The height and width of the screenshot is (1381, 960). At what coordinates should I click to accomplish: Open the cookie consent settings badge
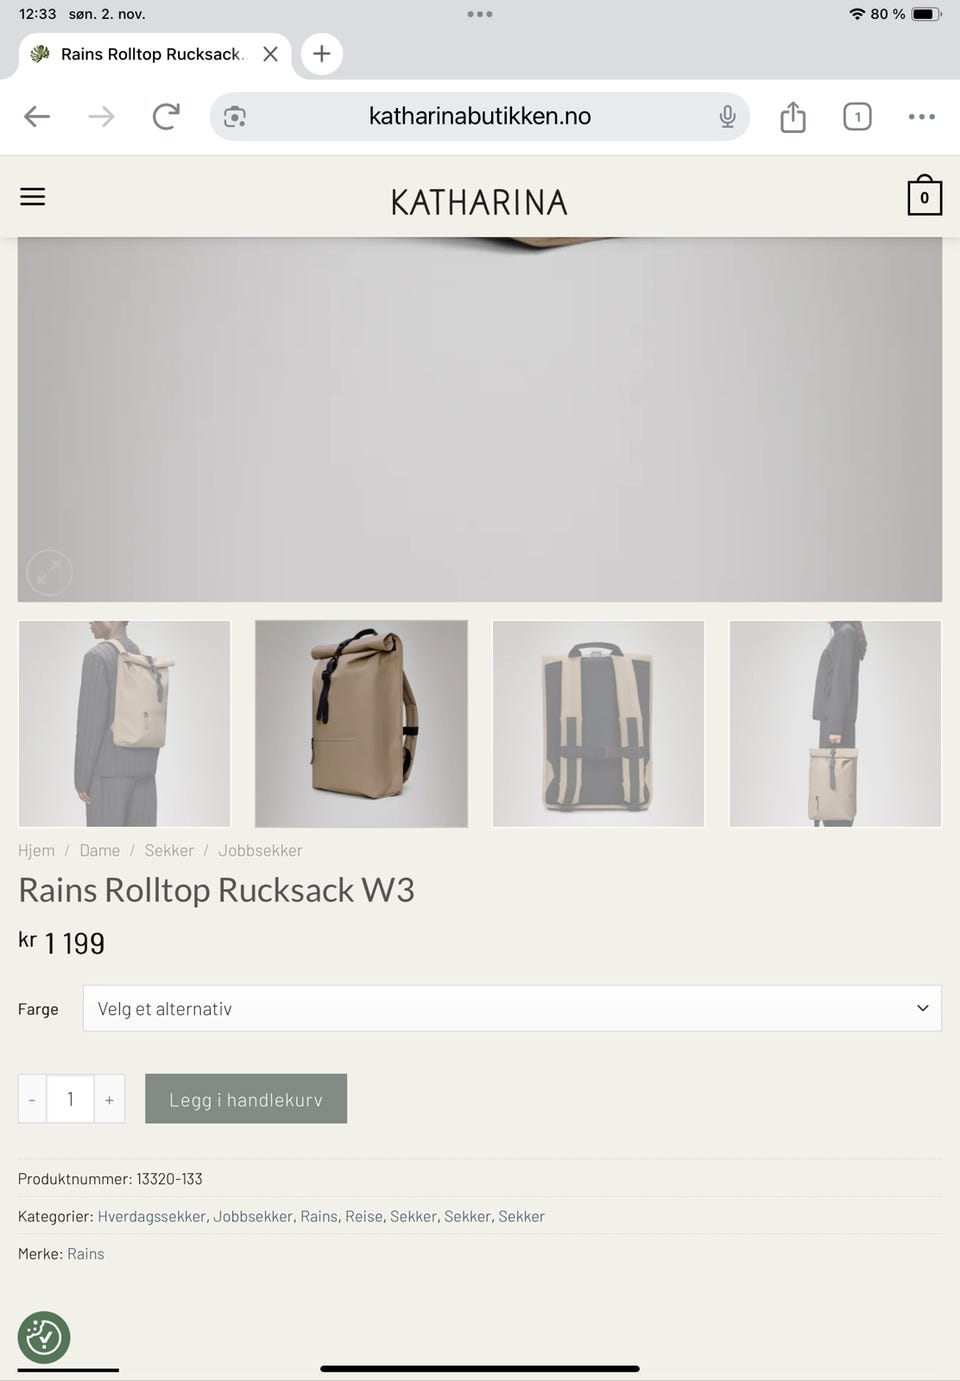point(44,1337)
